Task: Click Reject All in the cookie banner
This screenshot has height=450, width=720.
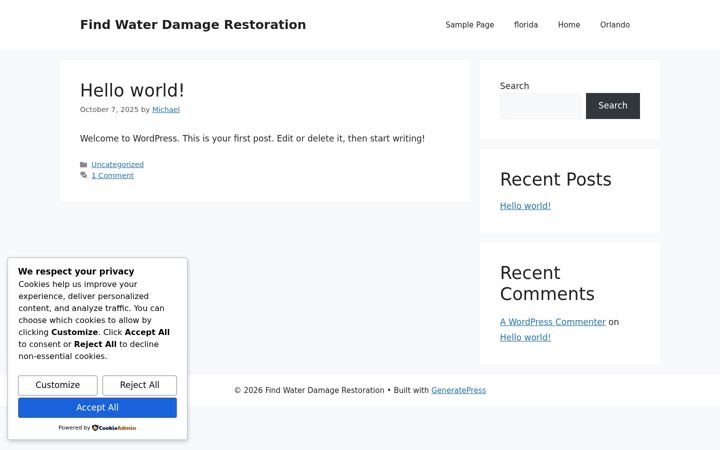Action: pyautogui.click(x=140, y=385)
